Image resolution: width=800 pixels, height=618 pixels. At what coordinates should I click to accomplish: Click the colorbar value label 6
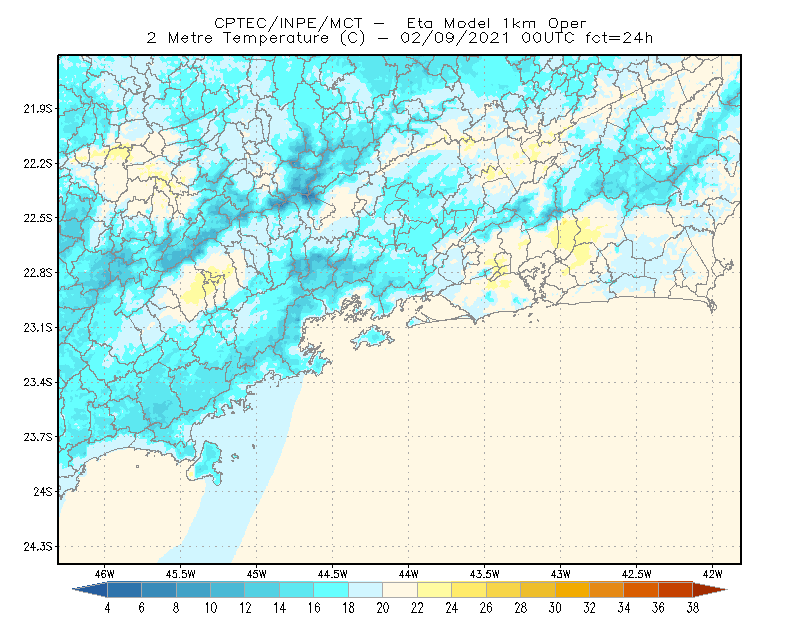point(141,608)
